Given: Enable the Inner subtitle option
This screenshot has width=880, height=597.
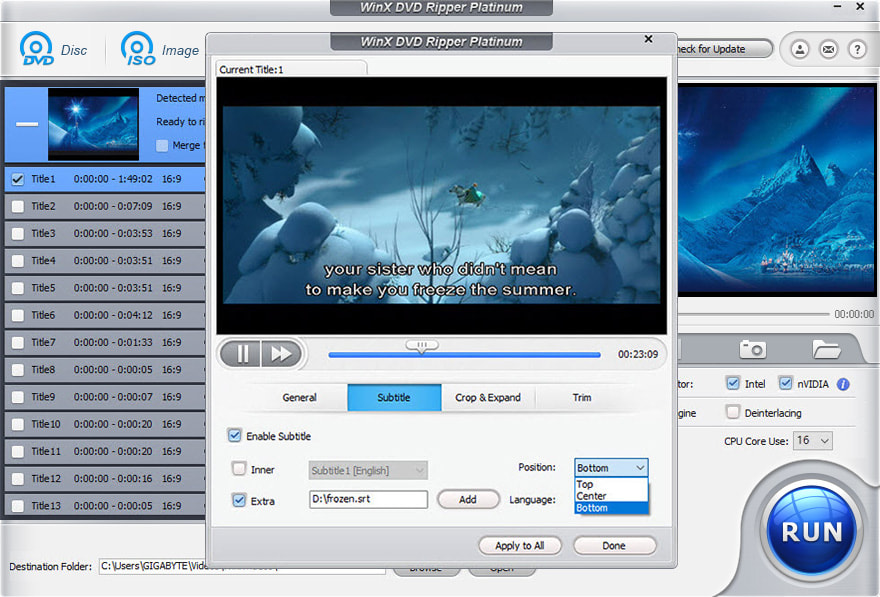Looking at the screenshot, I should pyautogui.click(x=239, y=469).
